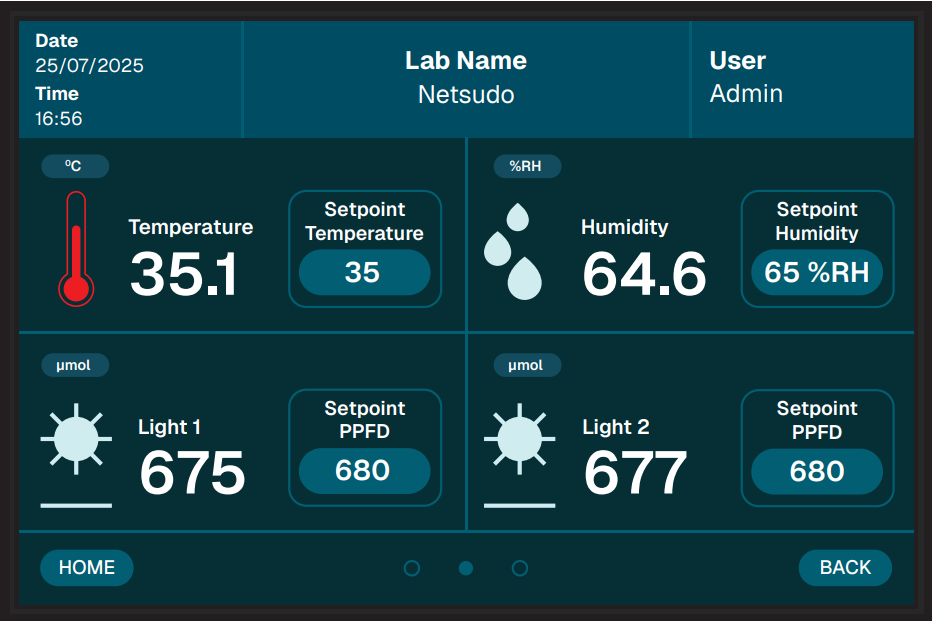932x621 pixels.
Task: Switch to third page indicator dot
Action: [x=520, y=568]
